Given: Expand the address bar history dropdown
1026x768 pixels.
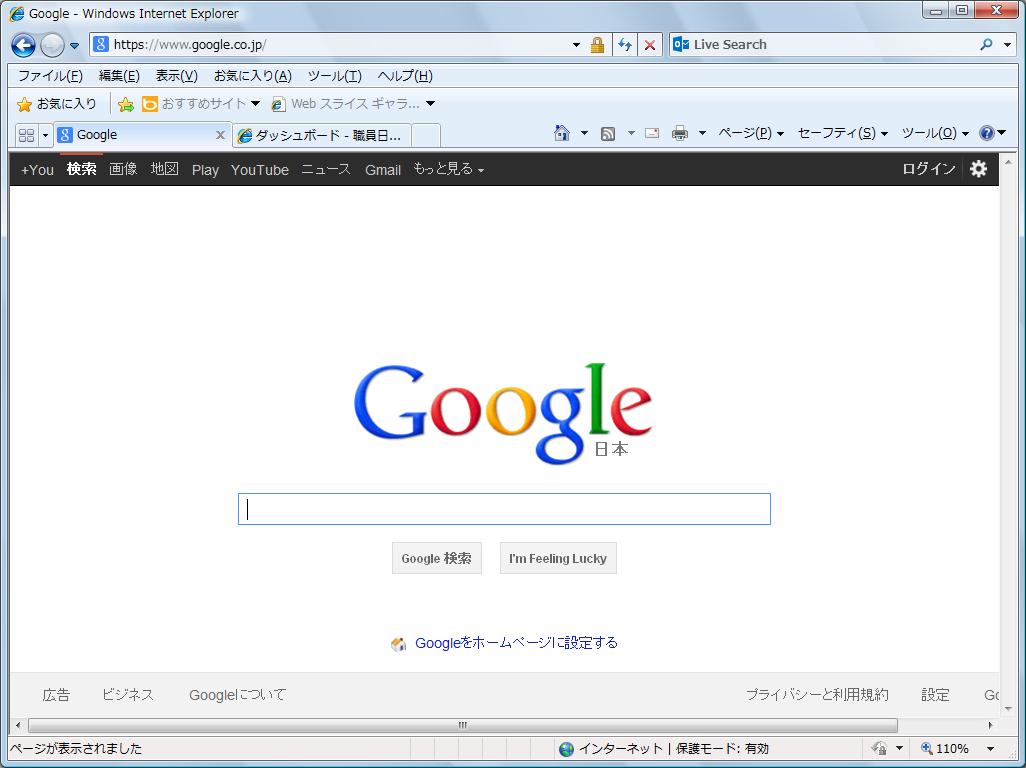Looking at the screenshot, I should coord(576,44).
